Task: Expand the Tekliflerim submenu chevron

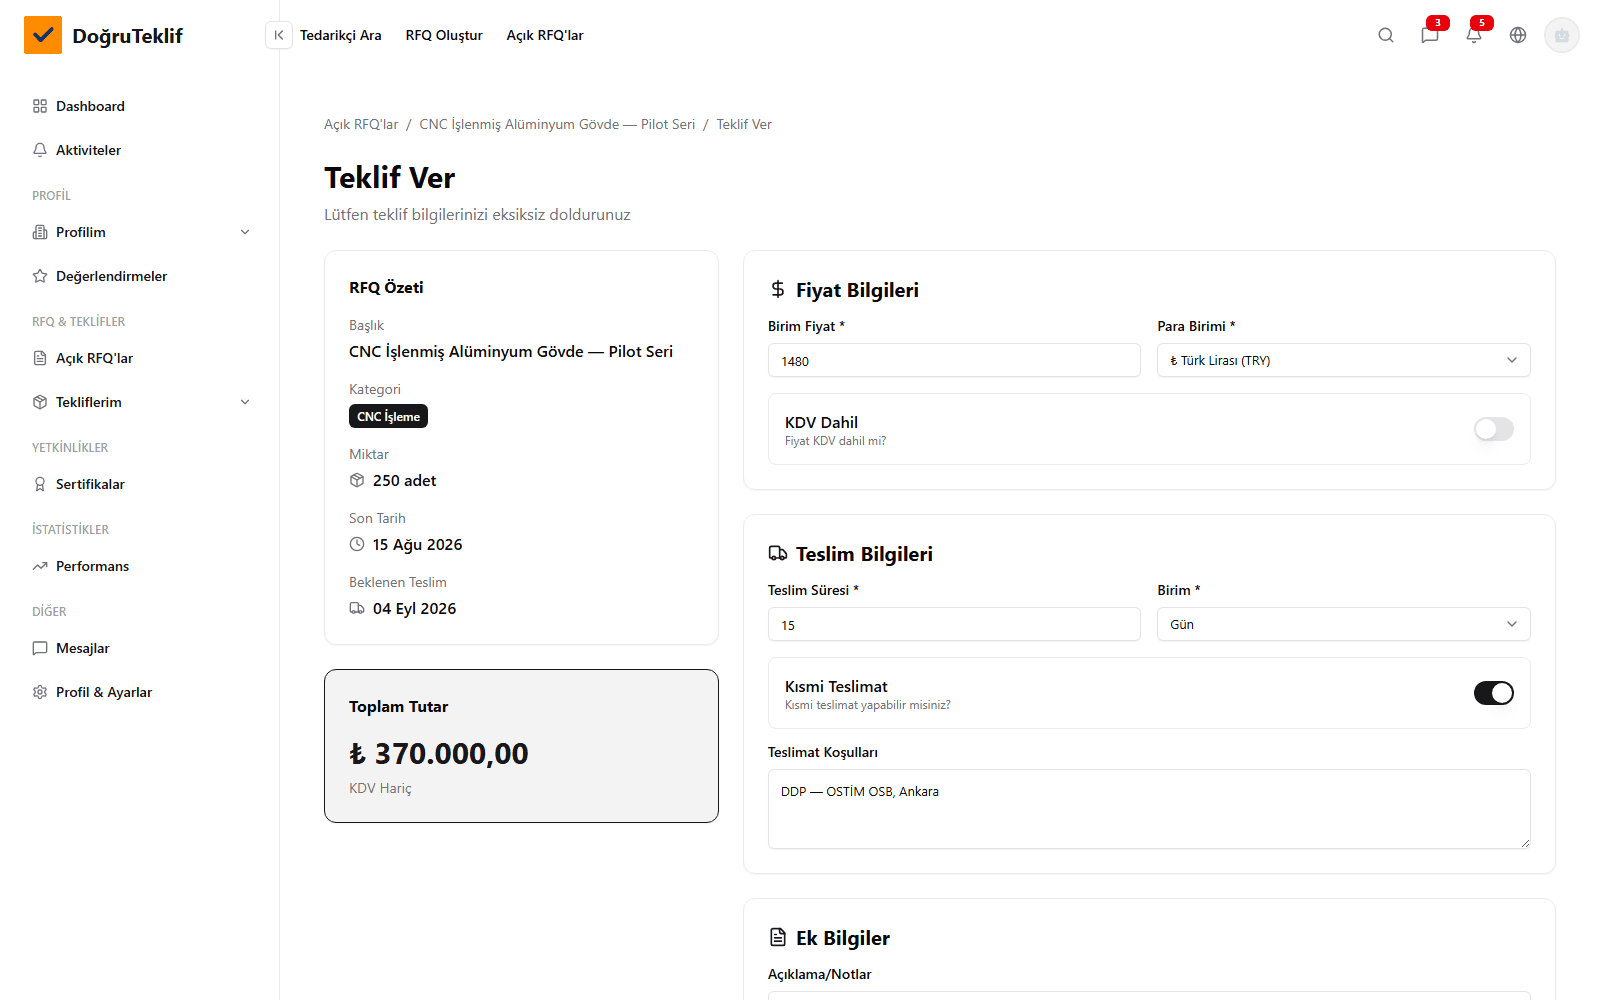Action: point(245,402)
